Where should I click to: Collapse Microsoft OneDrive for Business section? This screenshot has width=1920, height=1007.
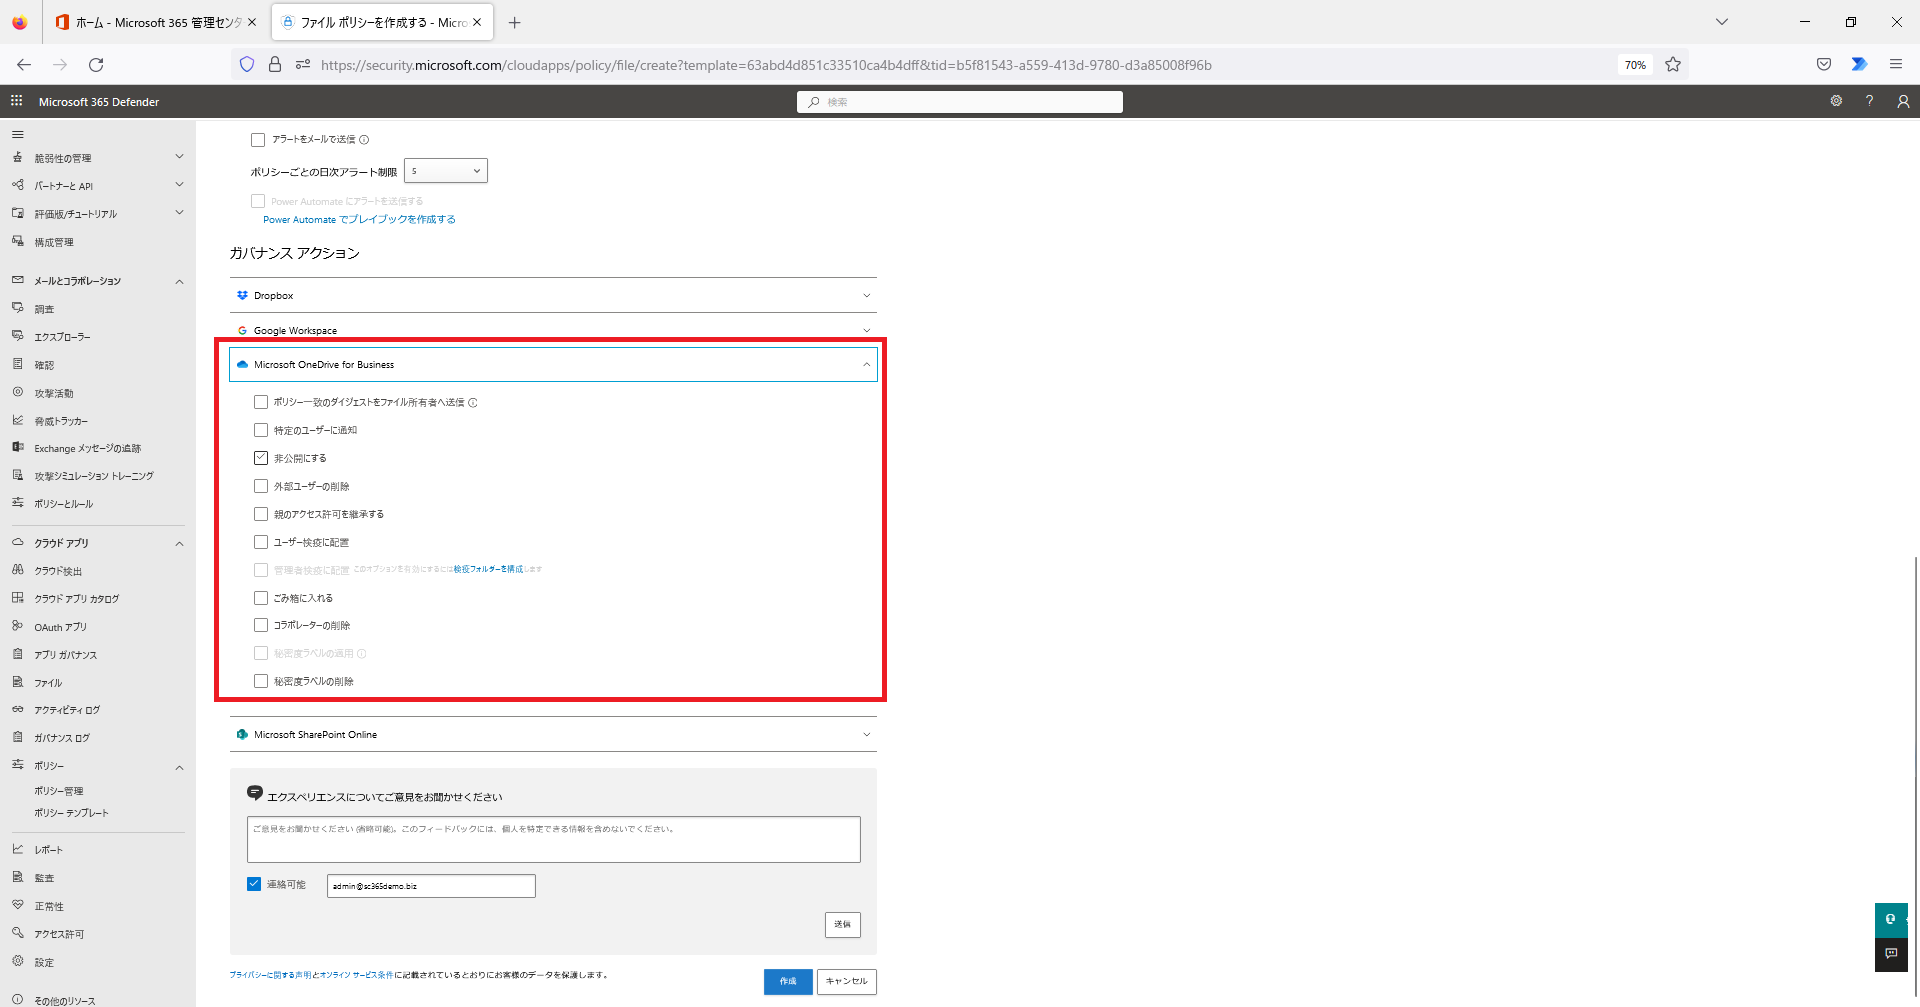point(553,364)
